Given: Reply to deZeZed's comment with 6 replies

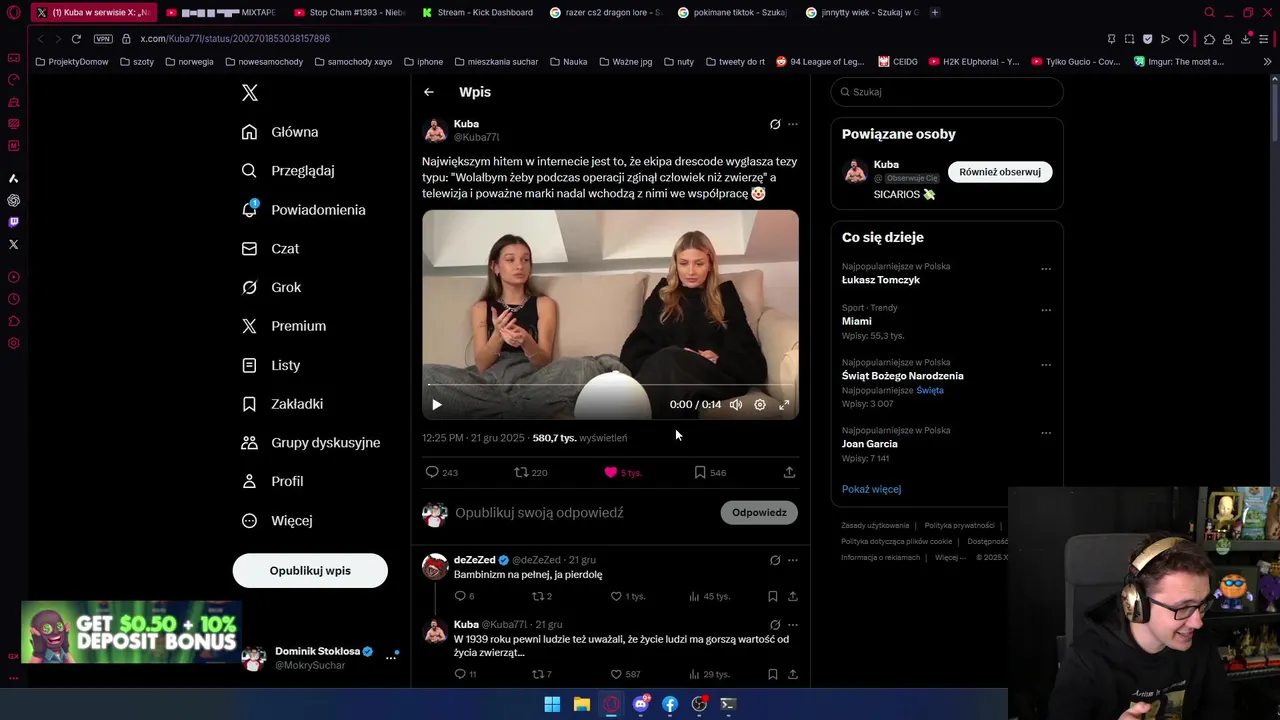Looking at the screenshot, I should pyautogui.click(x=464, y=596).
